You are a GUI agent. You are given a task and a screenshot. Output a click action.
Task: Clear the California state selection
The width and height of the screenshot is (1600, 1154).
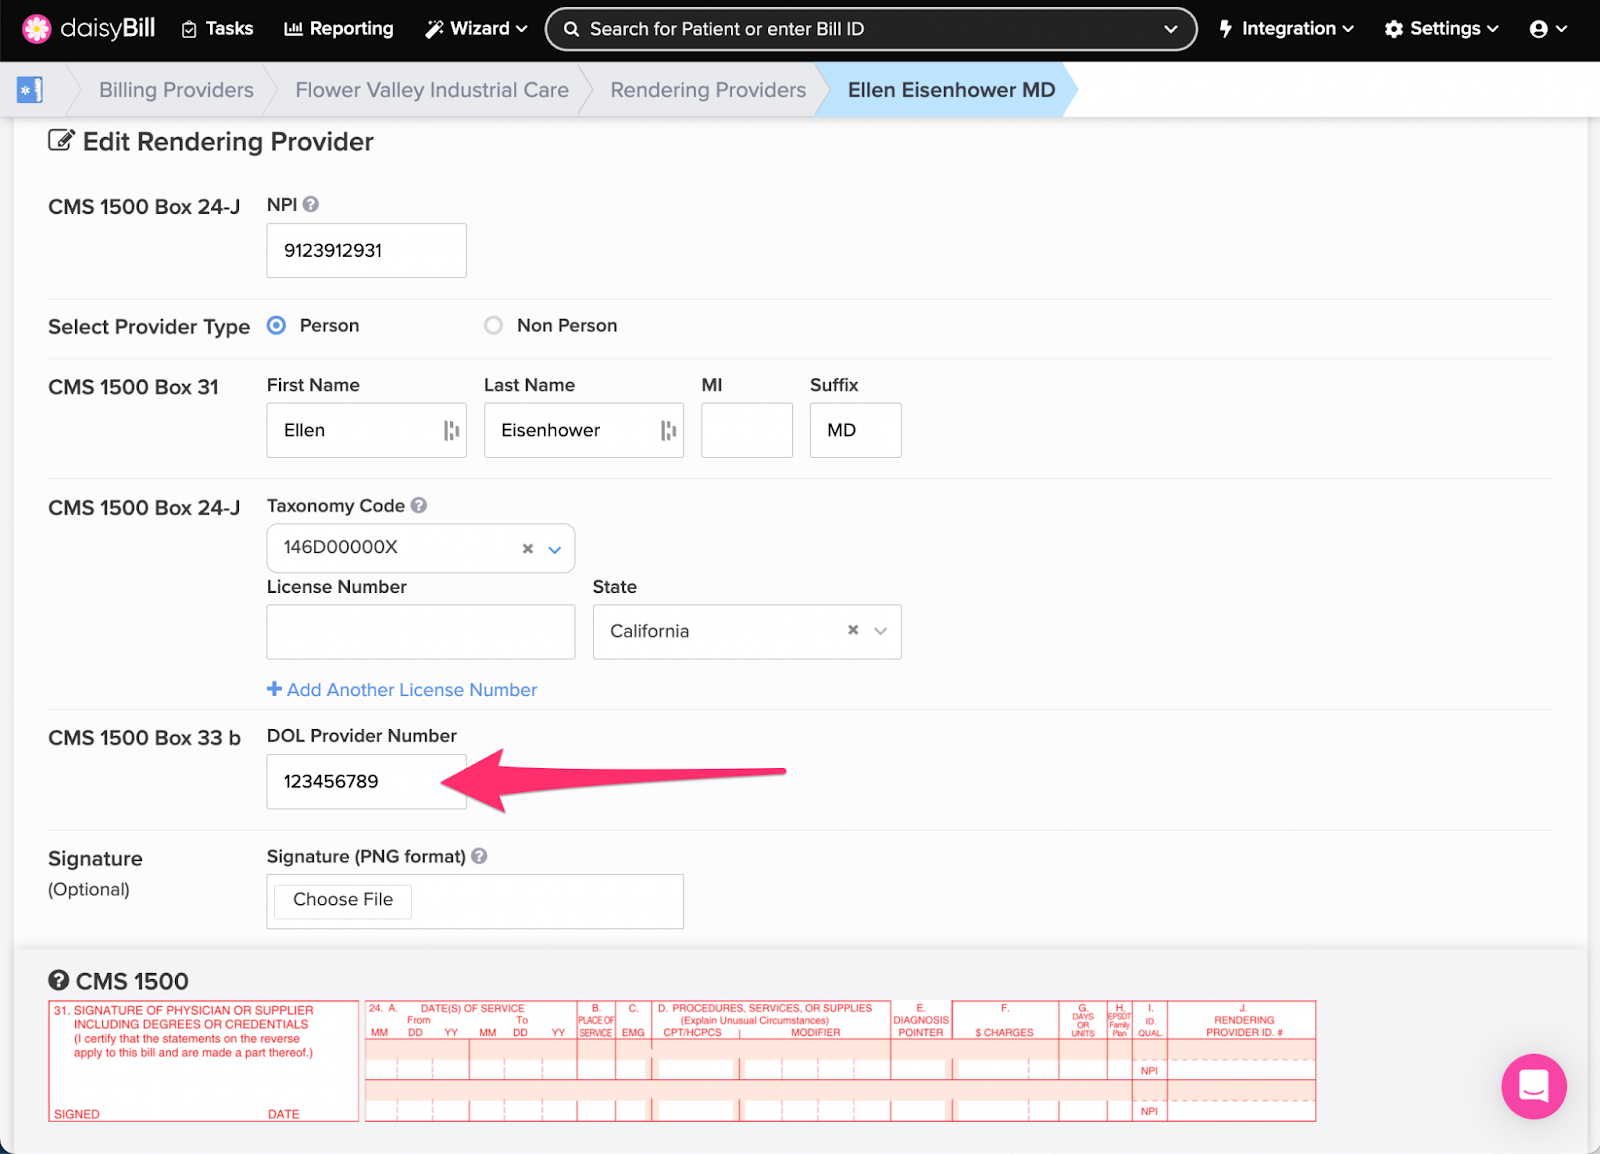[853, 630]
